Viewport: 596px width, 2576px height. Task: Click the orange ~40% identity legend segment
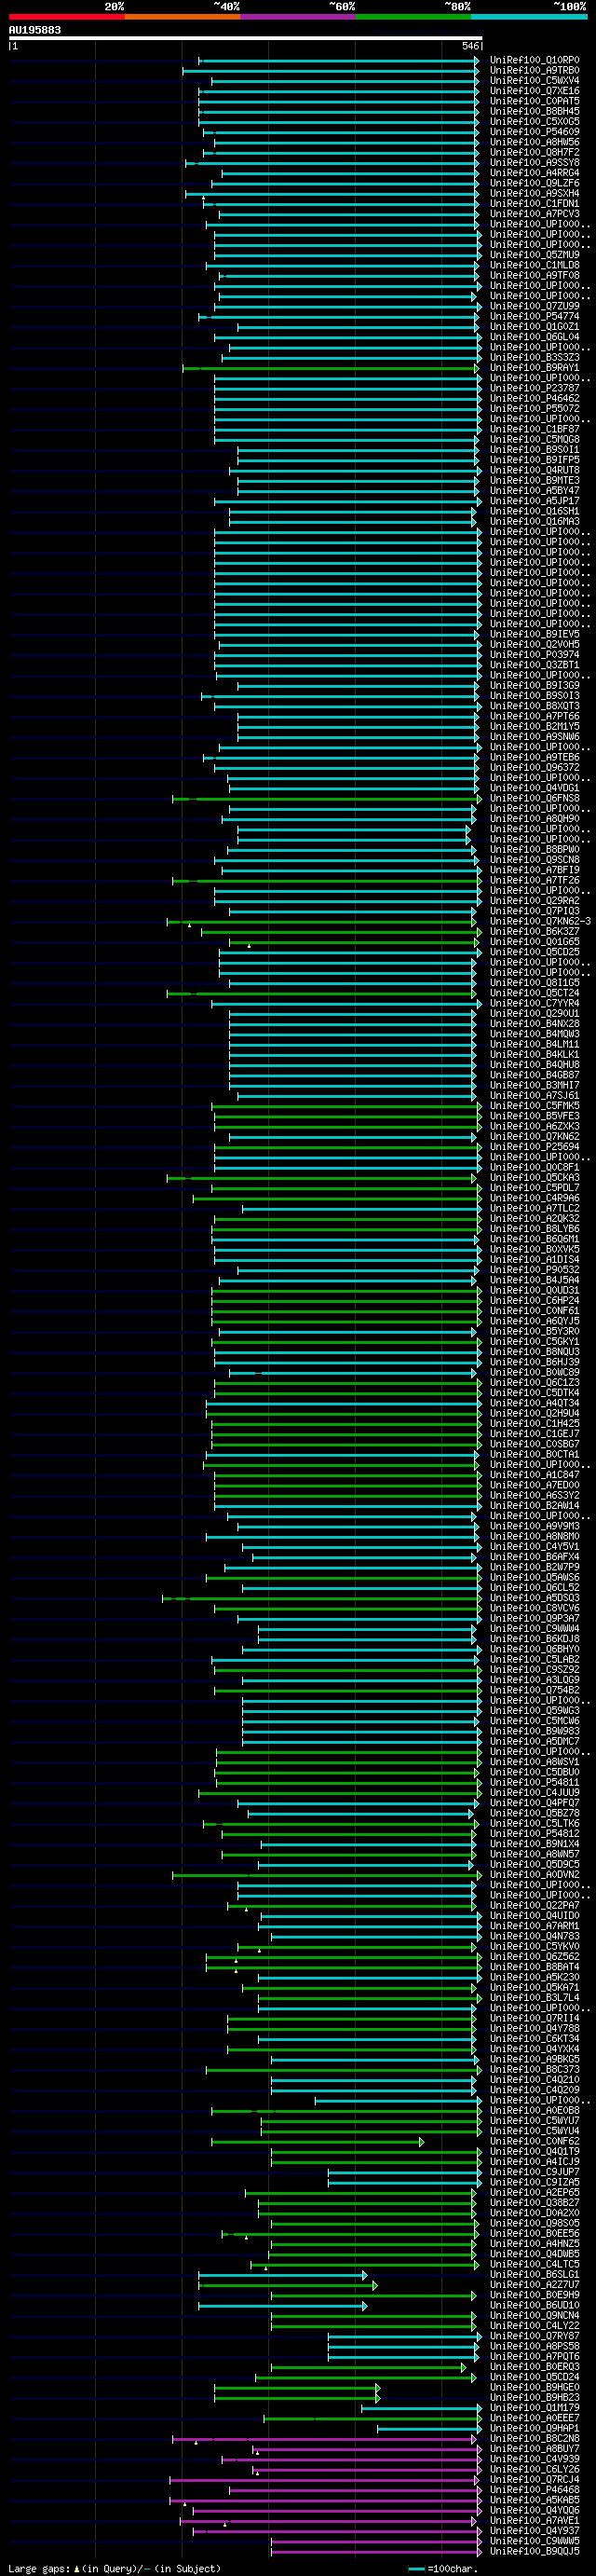[182, 17]
